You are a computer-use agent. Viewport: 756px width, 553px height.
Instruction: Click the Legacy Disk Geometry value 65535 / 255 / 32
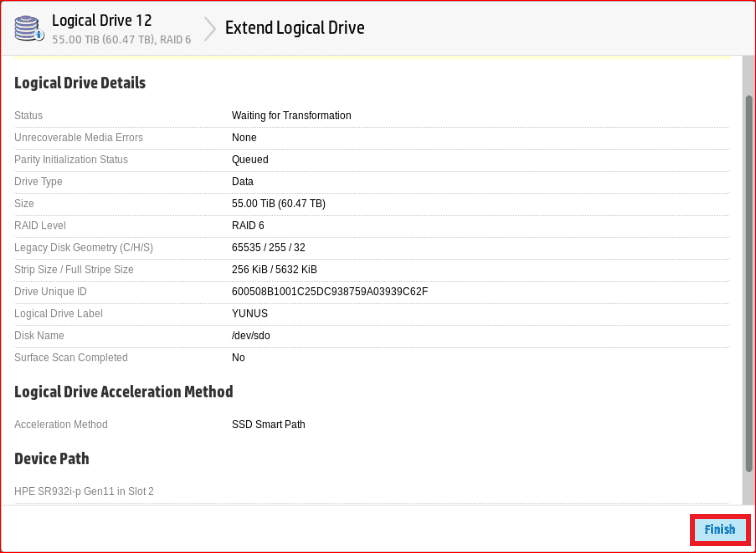click(x=268, y=248)
